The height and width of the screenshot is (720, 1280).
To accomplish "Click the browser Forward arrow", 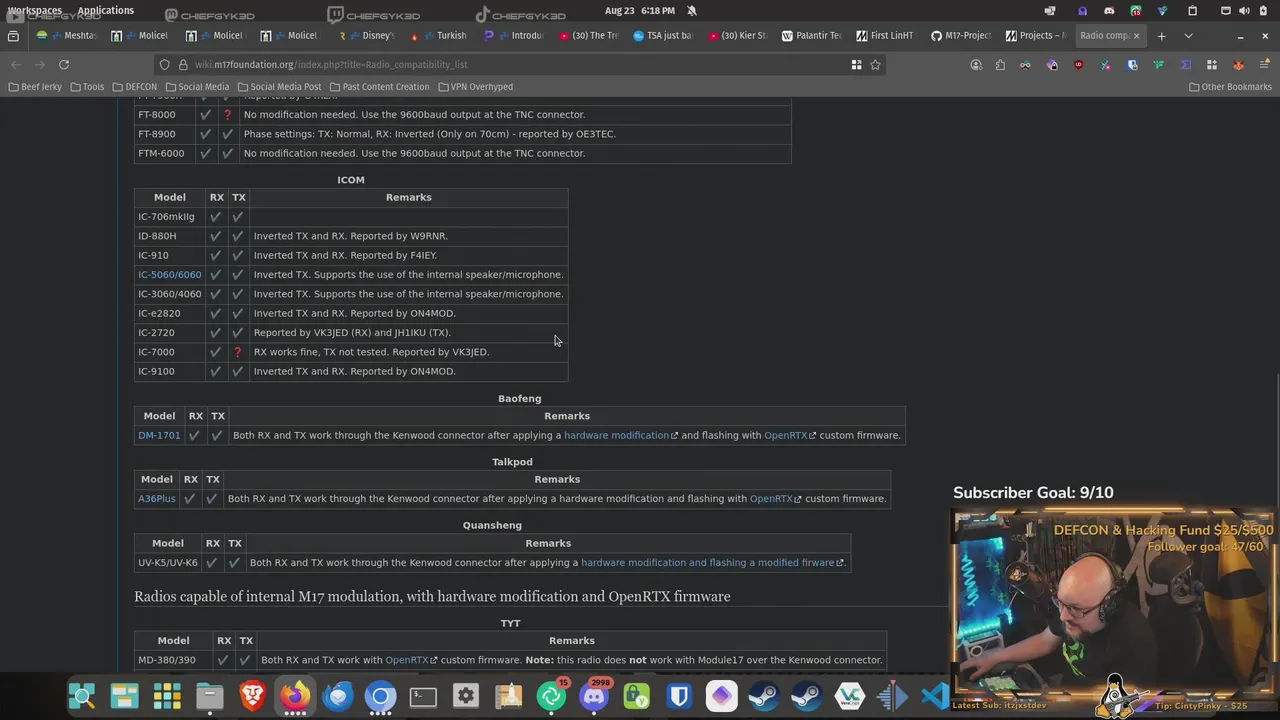I will point(40,64).
